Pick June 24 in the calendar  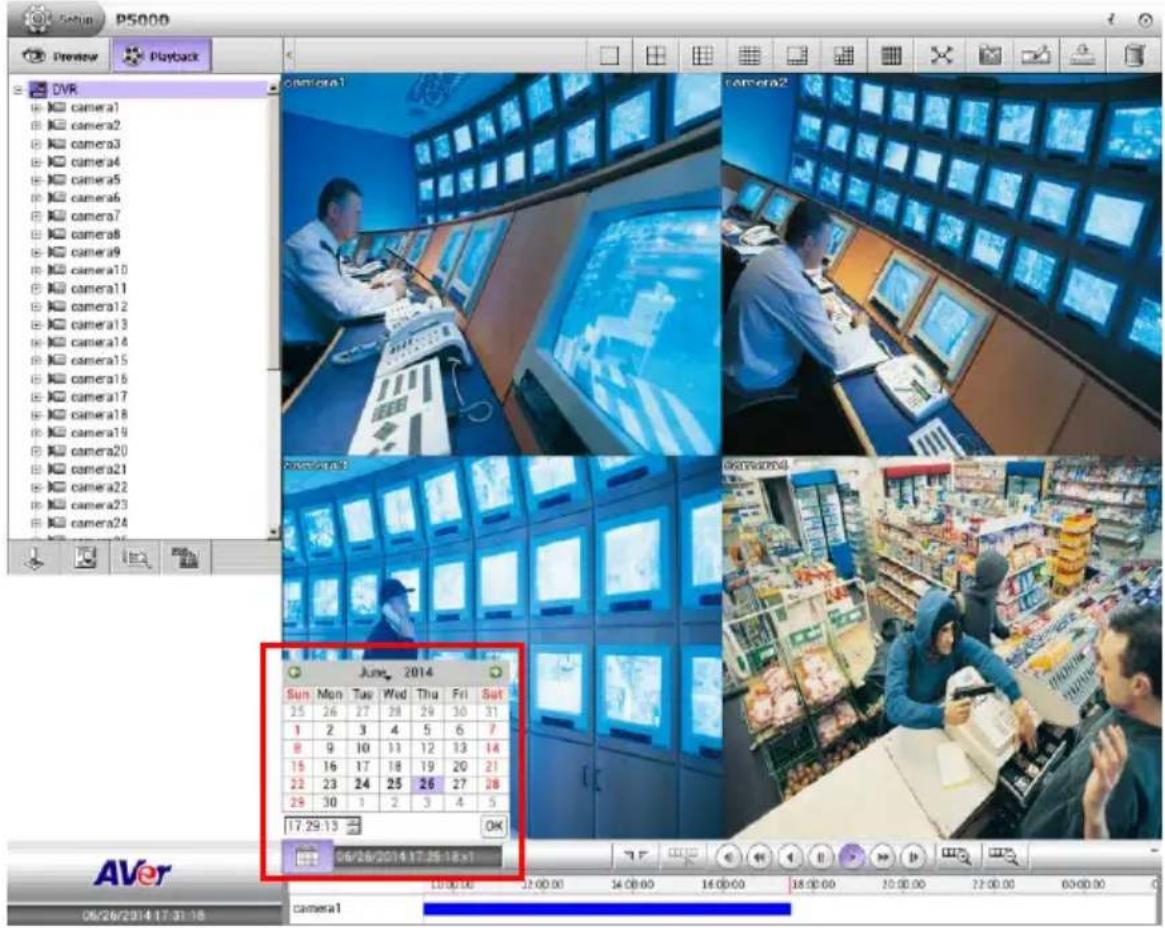362,784
